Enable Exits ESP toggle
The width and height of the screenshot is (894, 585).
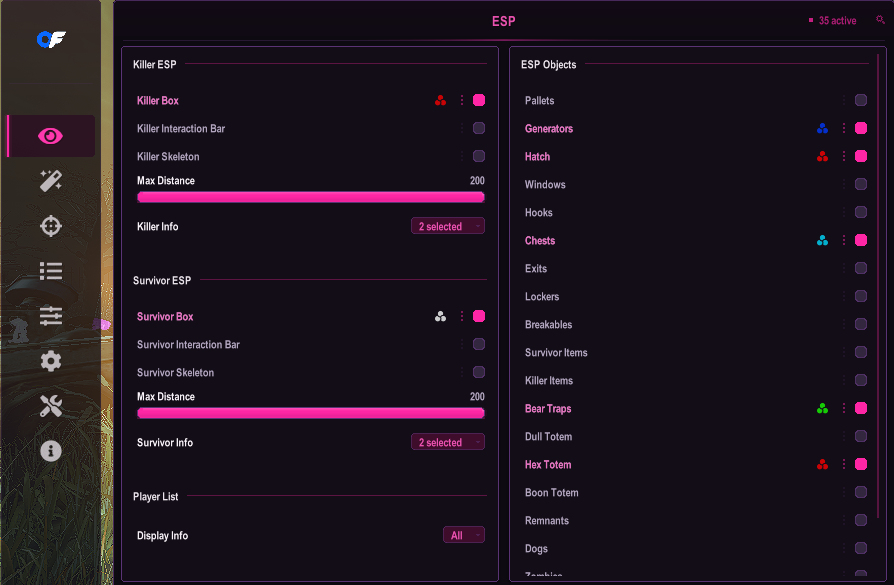[861, 269]
